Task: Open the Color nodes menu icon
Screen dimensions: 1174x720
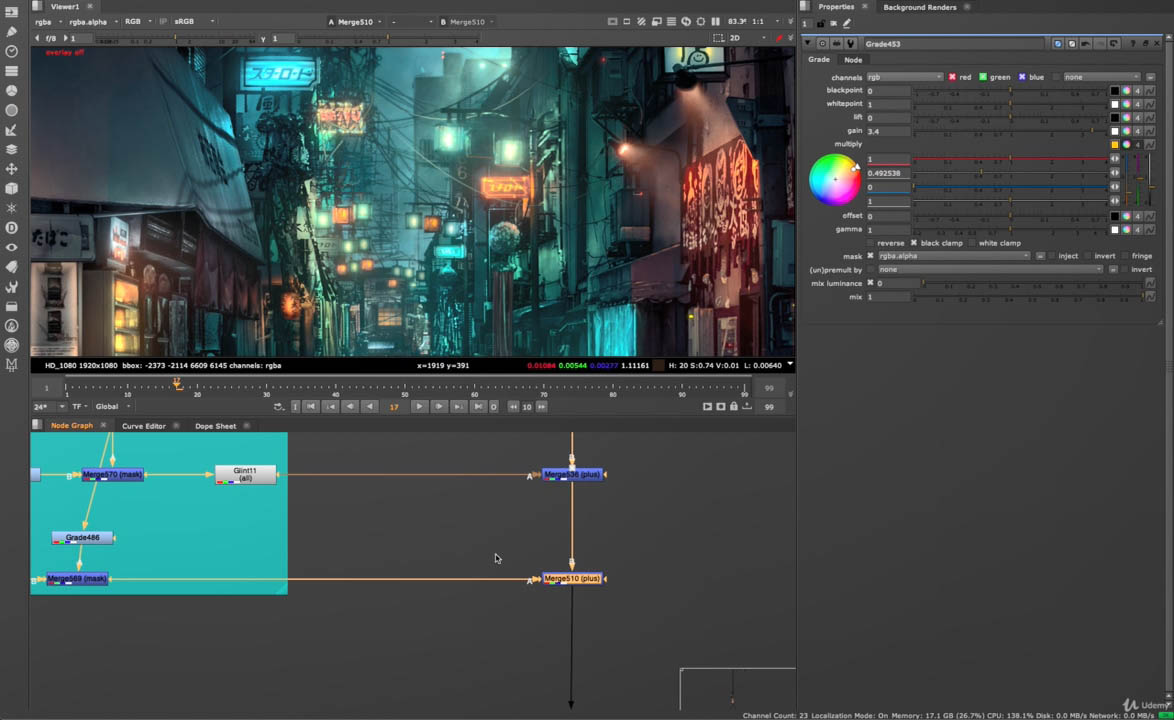Action: 11,91
